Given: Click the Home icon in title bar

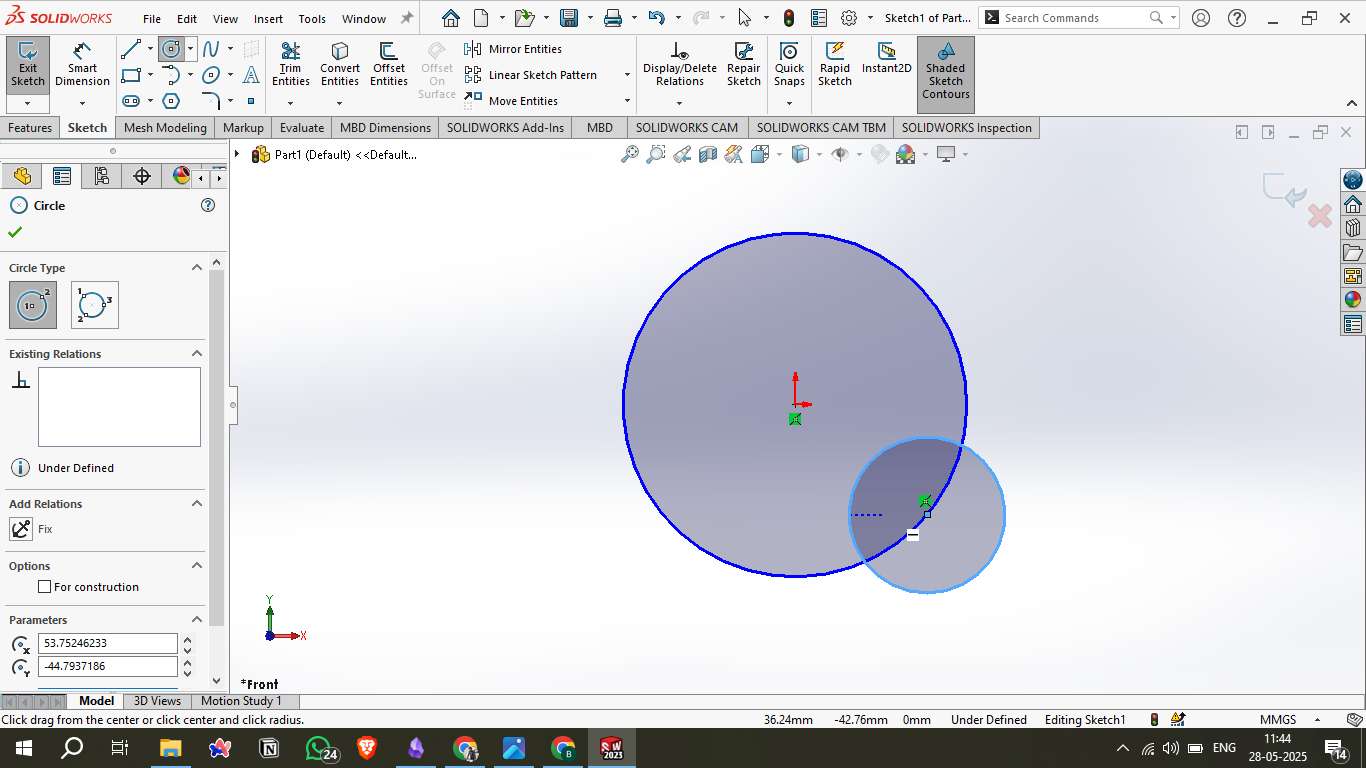Looking at the screenshot, I should pos(451,18).
